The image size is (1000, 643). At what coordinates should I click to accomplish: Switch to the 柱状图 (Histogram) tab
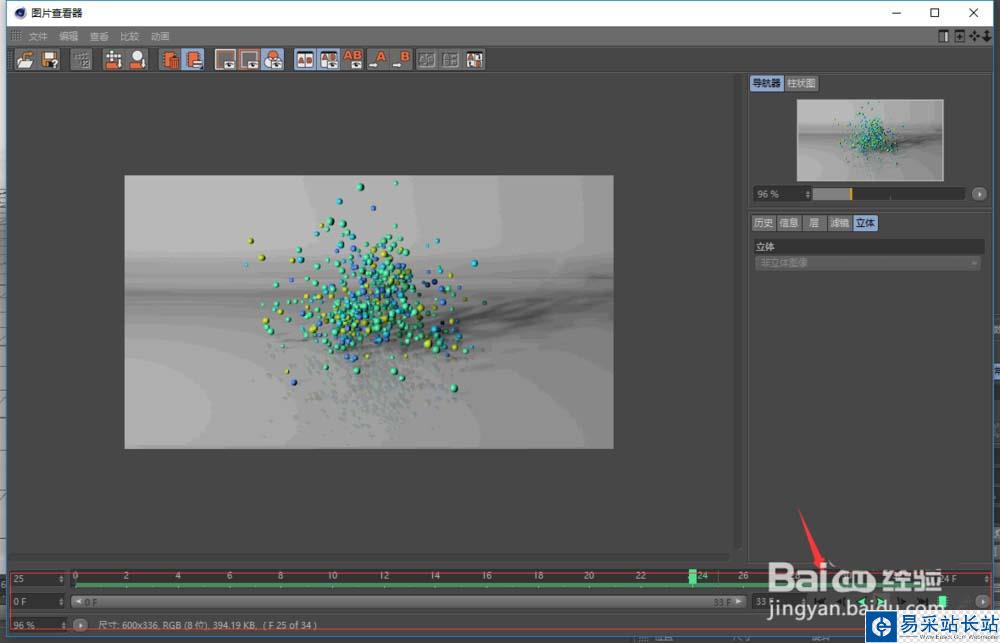[801, 83]
